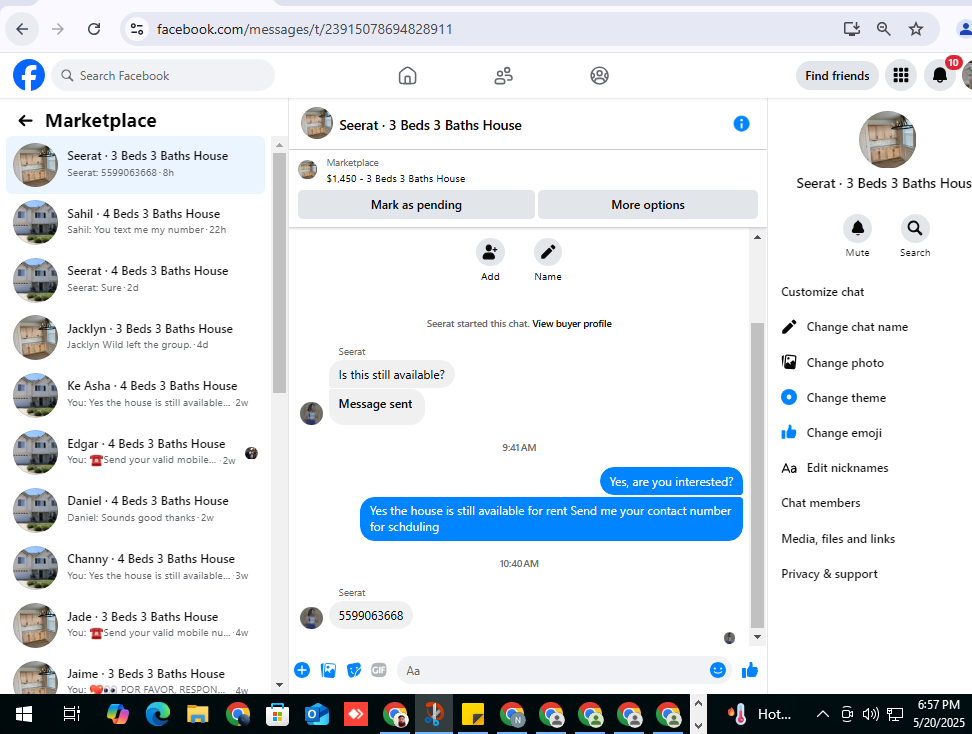
Task: Open Groups icon in top navigation
Action: coord(599,76)
